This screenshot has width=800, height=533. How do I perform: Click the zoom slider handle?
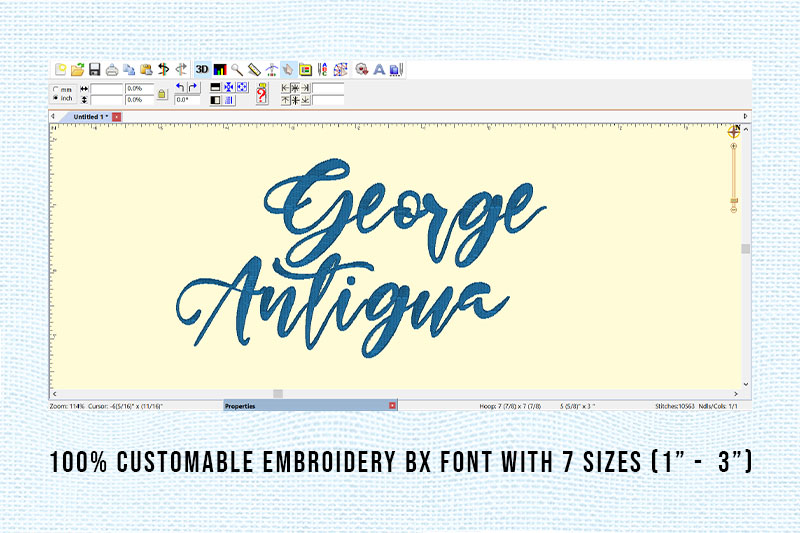(734, 201)
